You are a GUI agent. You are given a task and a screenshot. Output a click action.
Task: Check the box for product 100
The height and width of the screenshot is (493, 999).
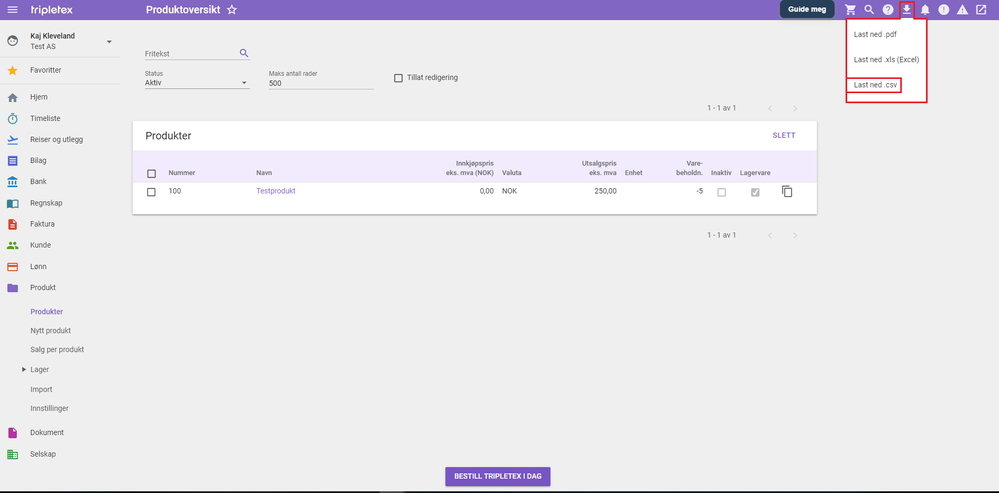point(151,192)
